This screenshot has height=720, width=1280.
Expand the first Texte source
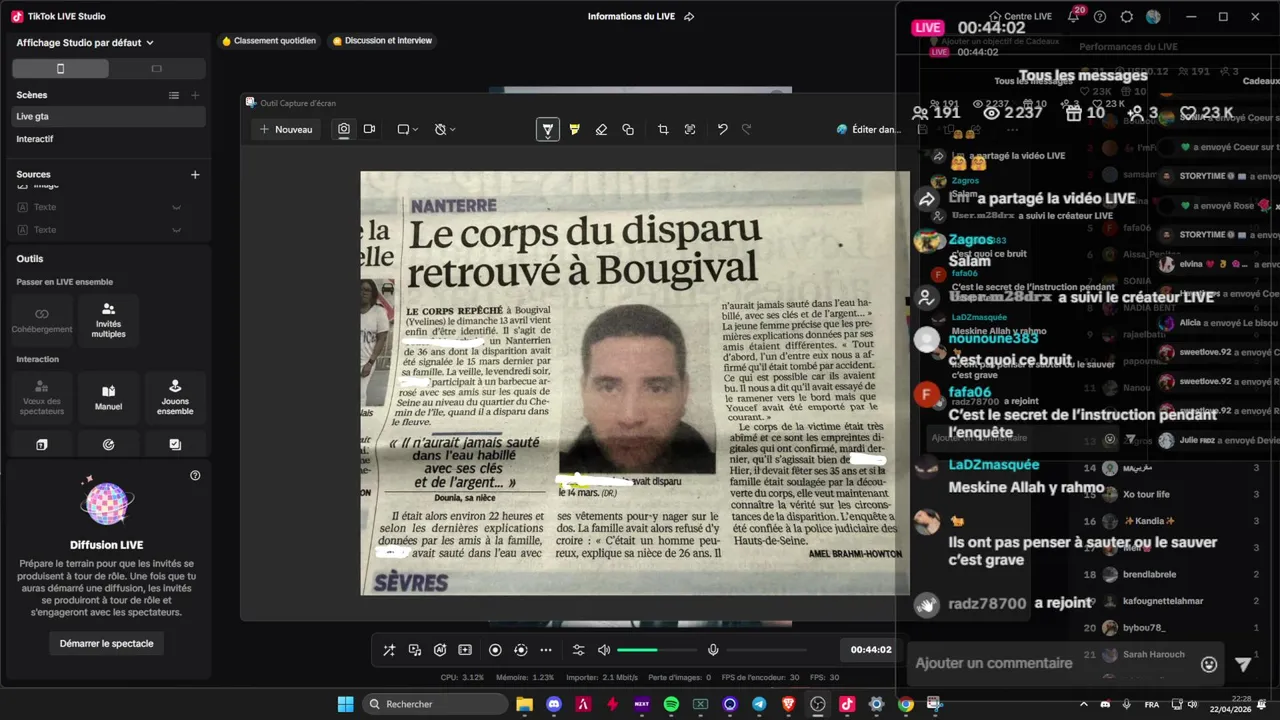point(176,207)
